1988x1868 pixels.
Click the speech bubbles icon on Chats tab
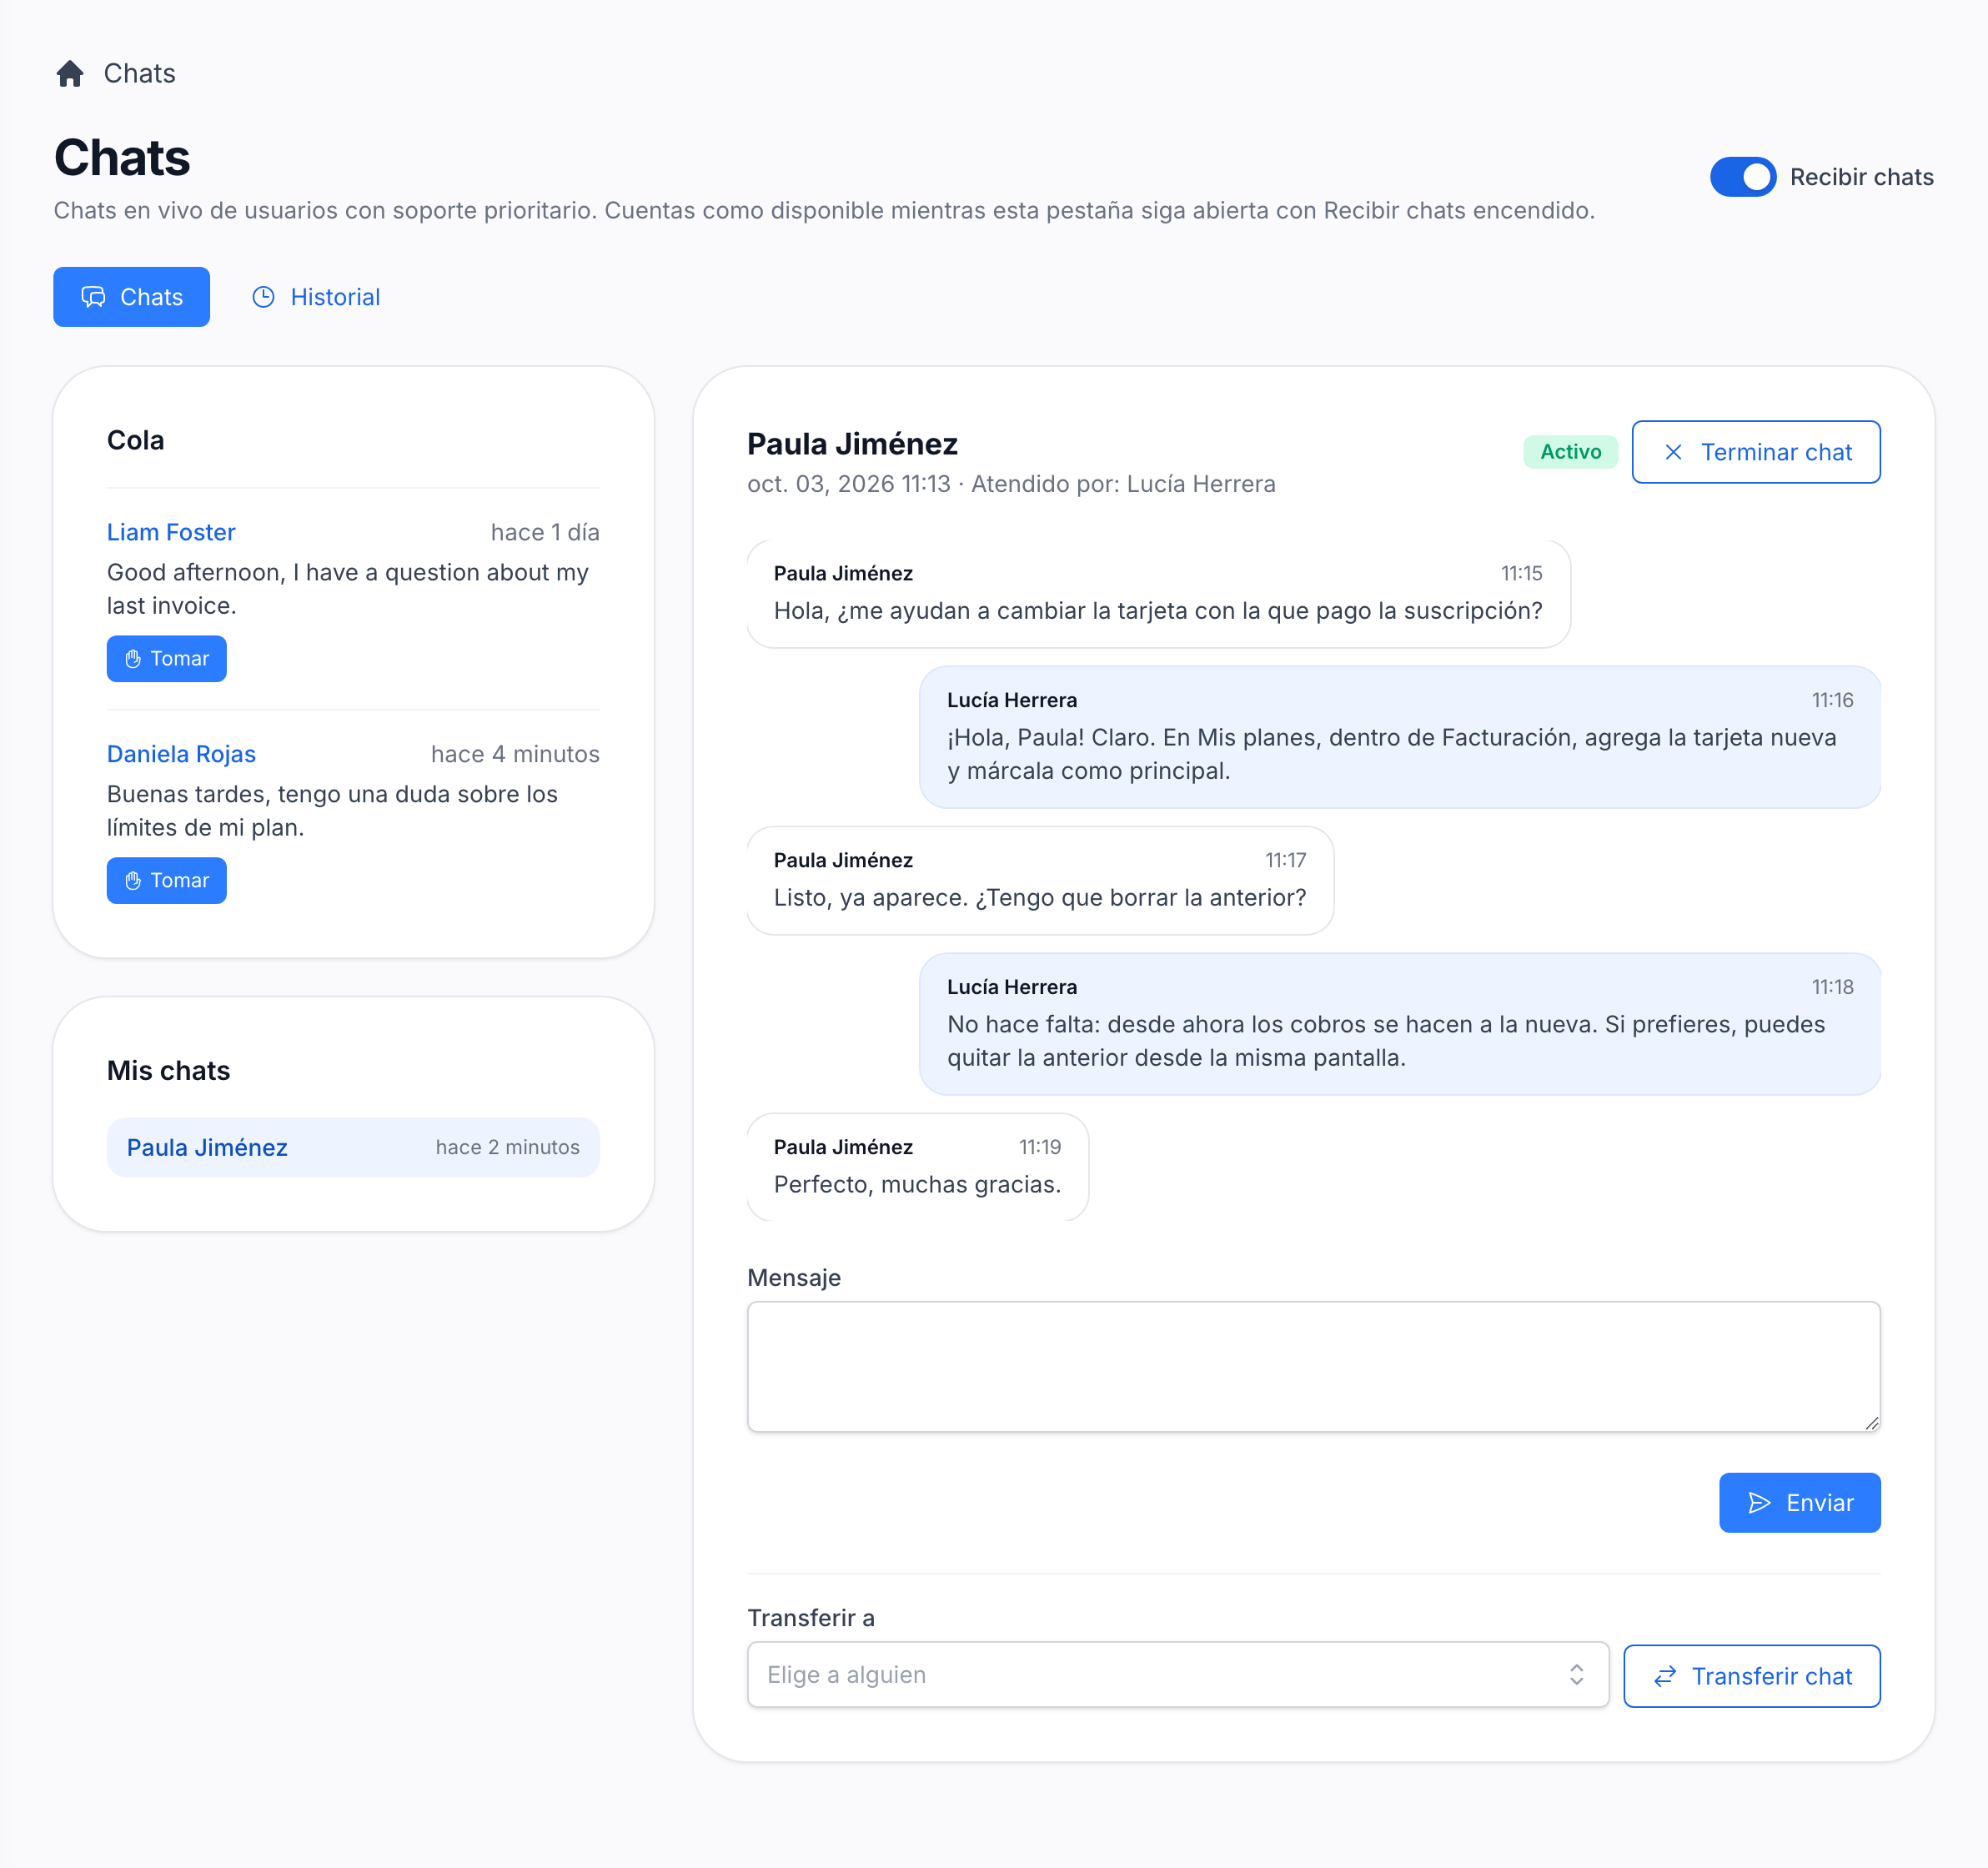pos(93,297)
